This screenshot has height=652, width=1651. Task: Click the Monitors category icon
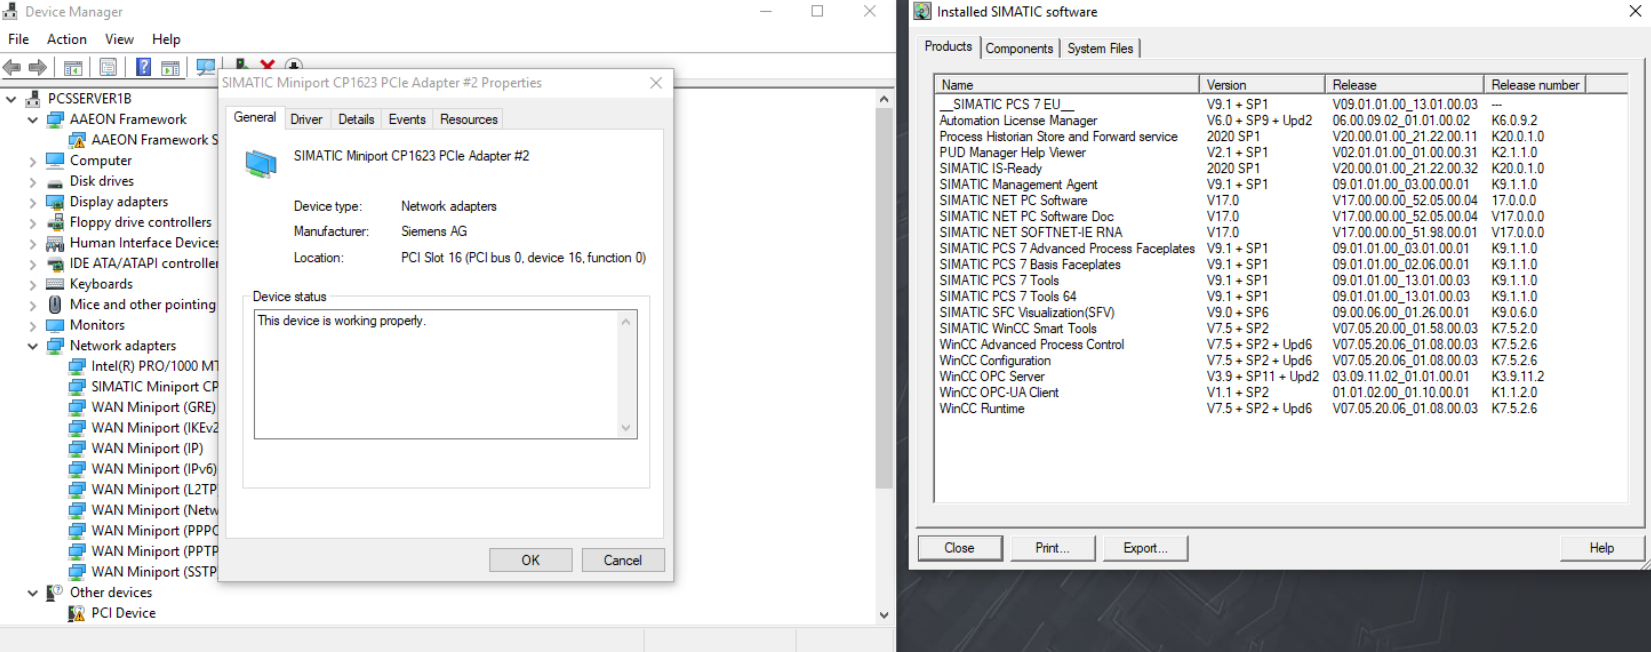tap(55, 325)
